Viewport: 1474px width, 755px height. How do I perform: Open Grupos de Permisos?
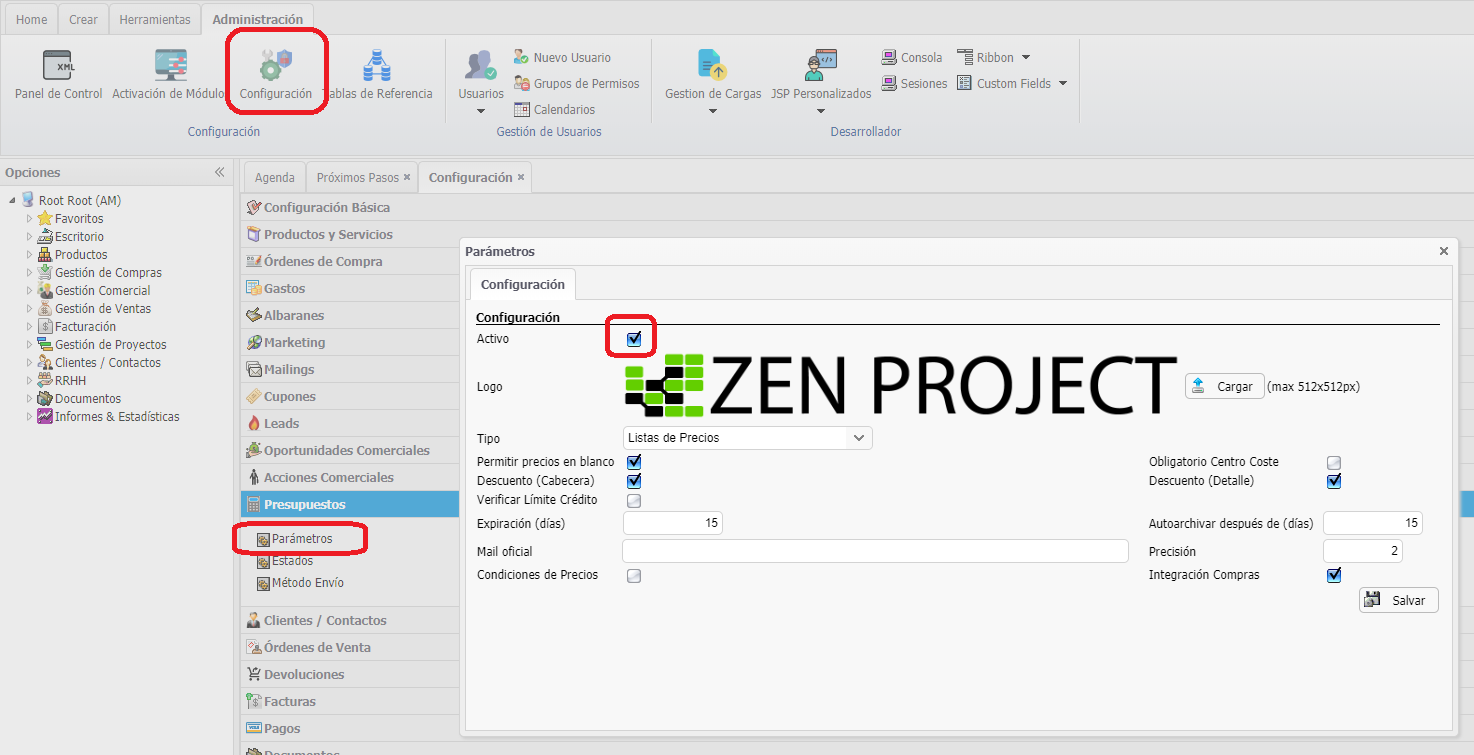[x=576, y=84]
